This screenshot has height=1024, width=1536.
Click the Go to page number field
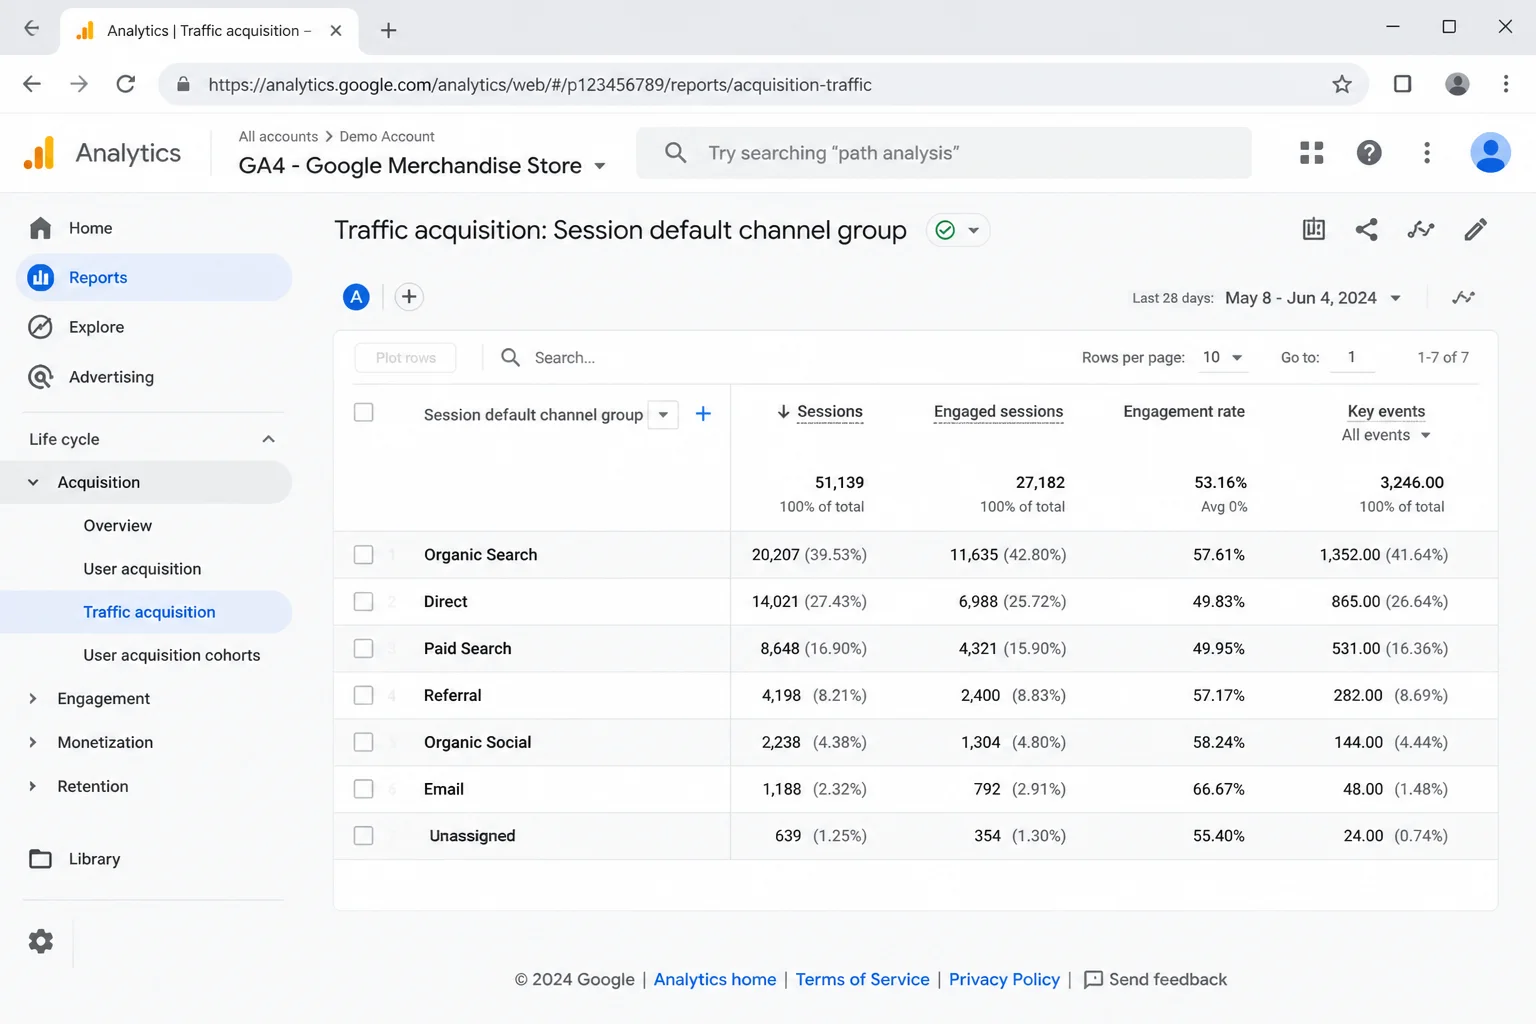1352,358
